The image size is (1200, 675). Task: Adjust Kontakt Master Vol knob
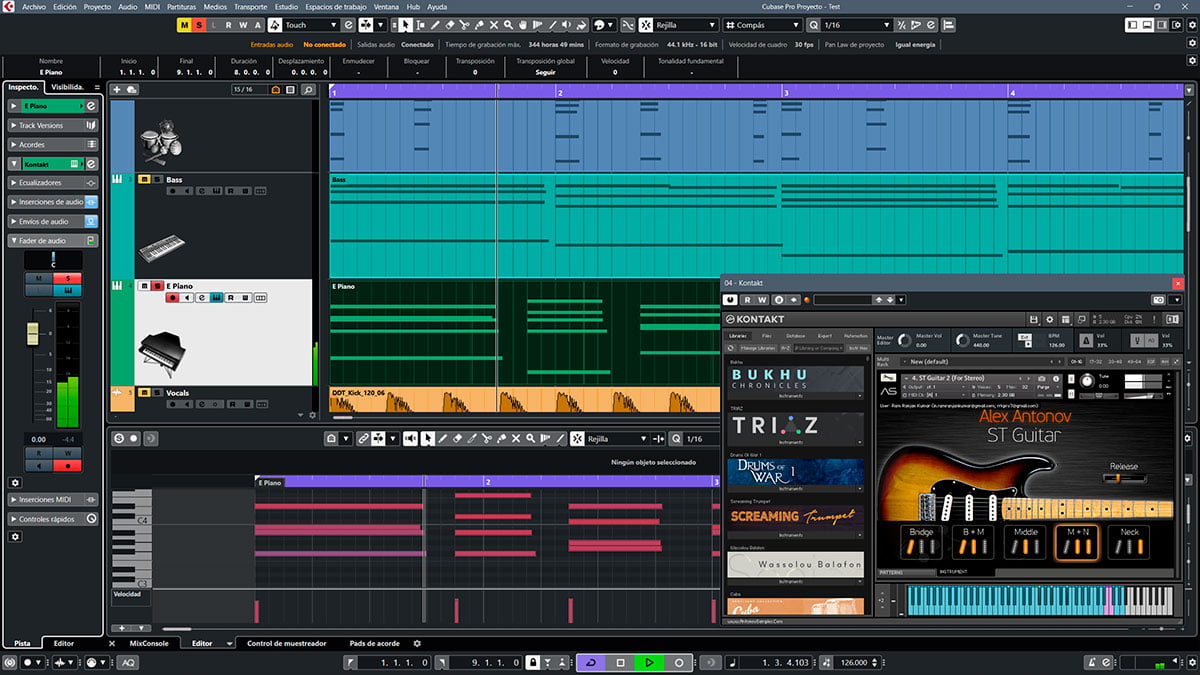[905, 340]
